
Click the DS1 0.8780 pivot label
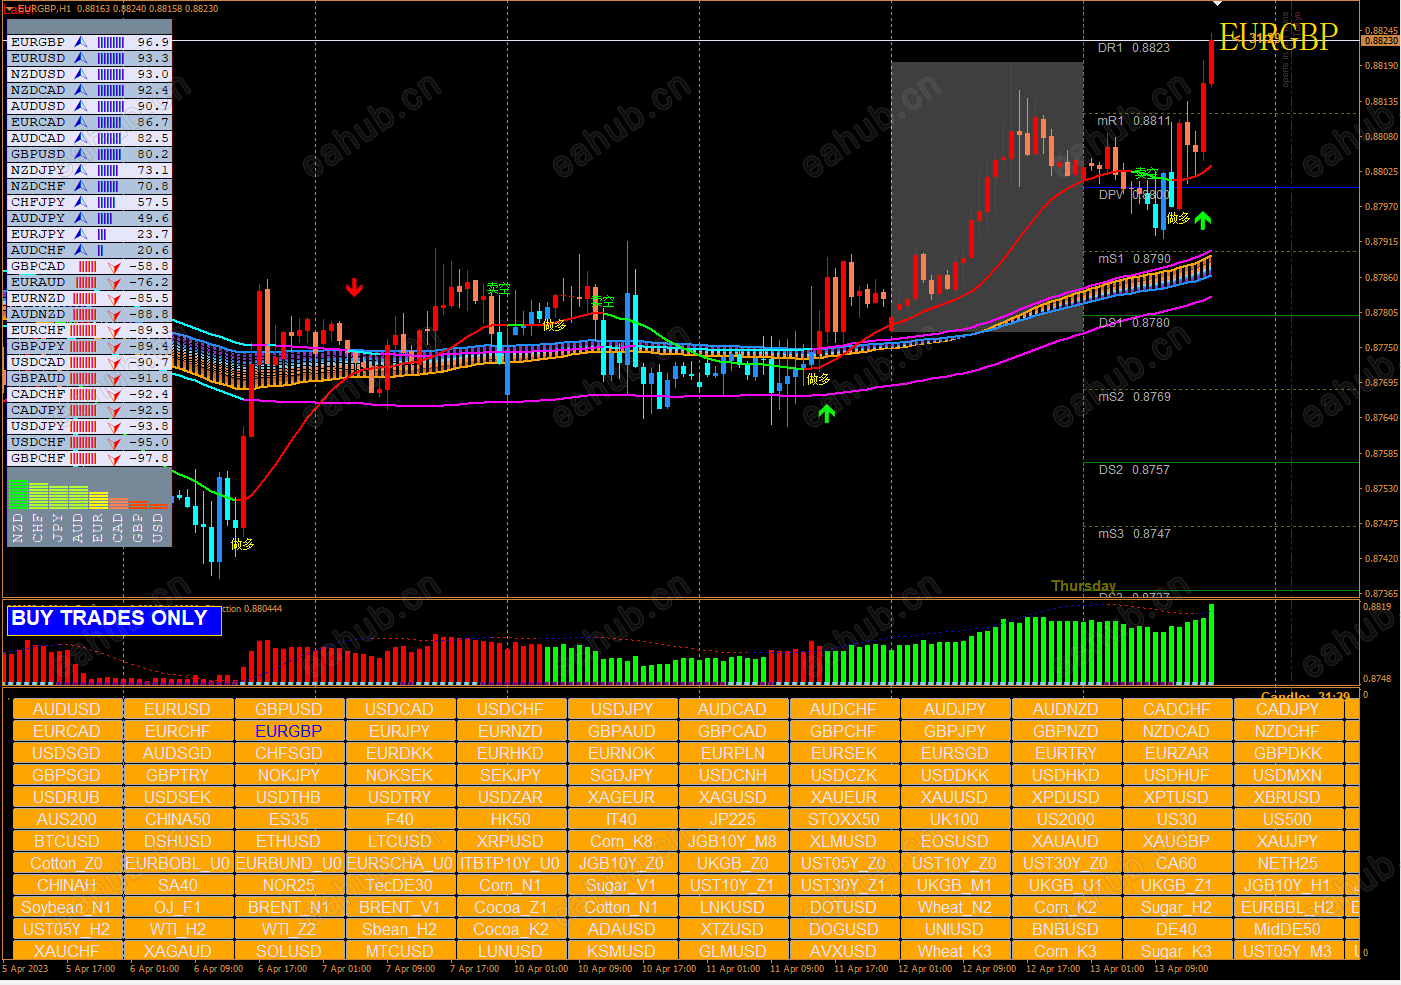tap(1134, 322)
